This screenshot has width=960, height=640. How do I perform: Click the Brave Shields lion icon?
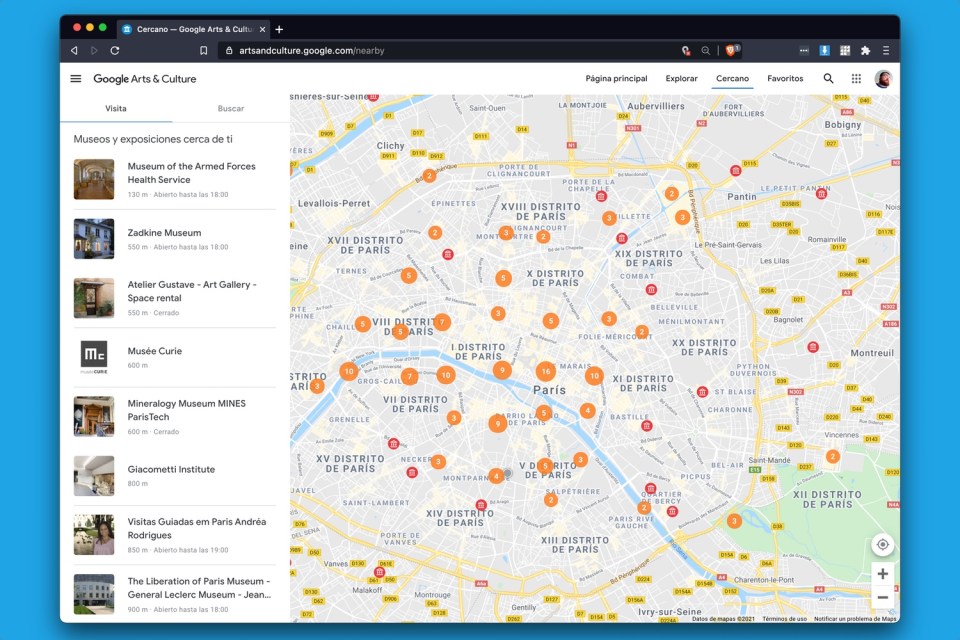(731, 50)
